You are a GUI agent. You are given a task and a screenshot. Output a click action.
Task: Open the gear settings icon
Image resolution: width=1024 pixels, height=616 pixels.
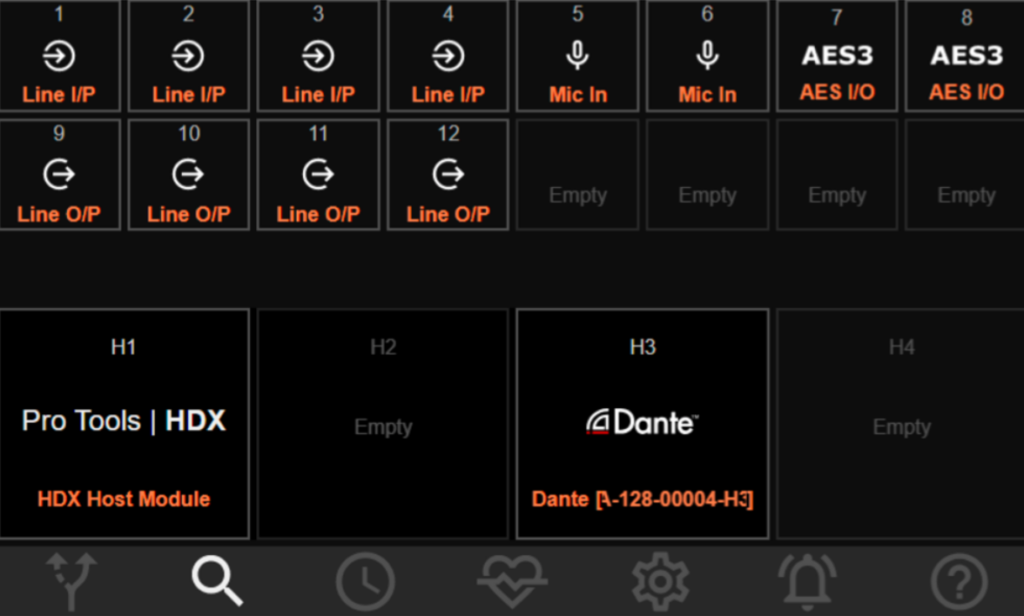660,581
